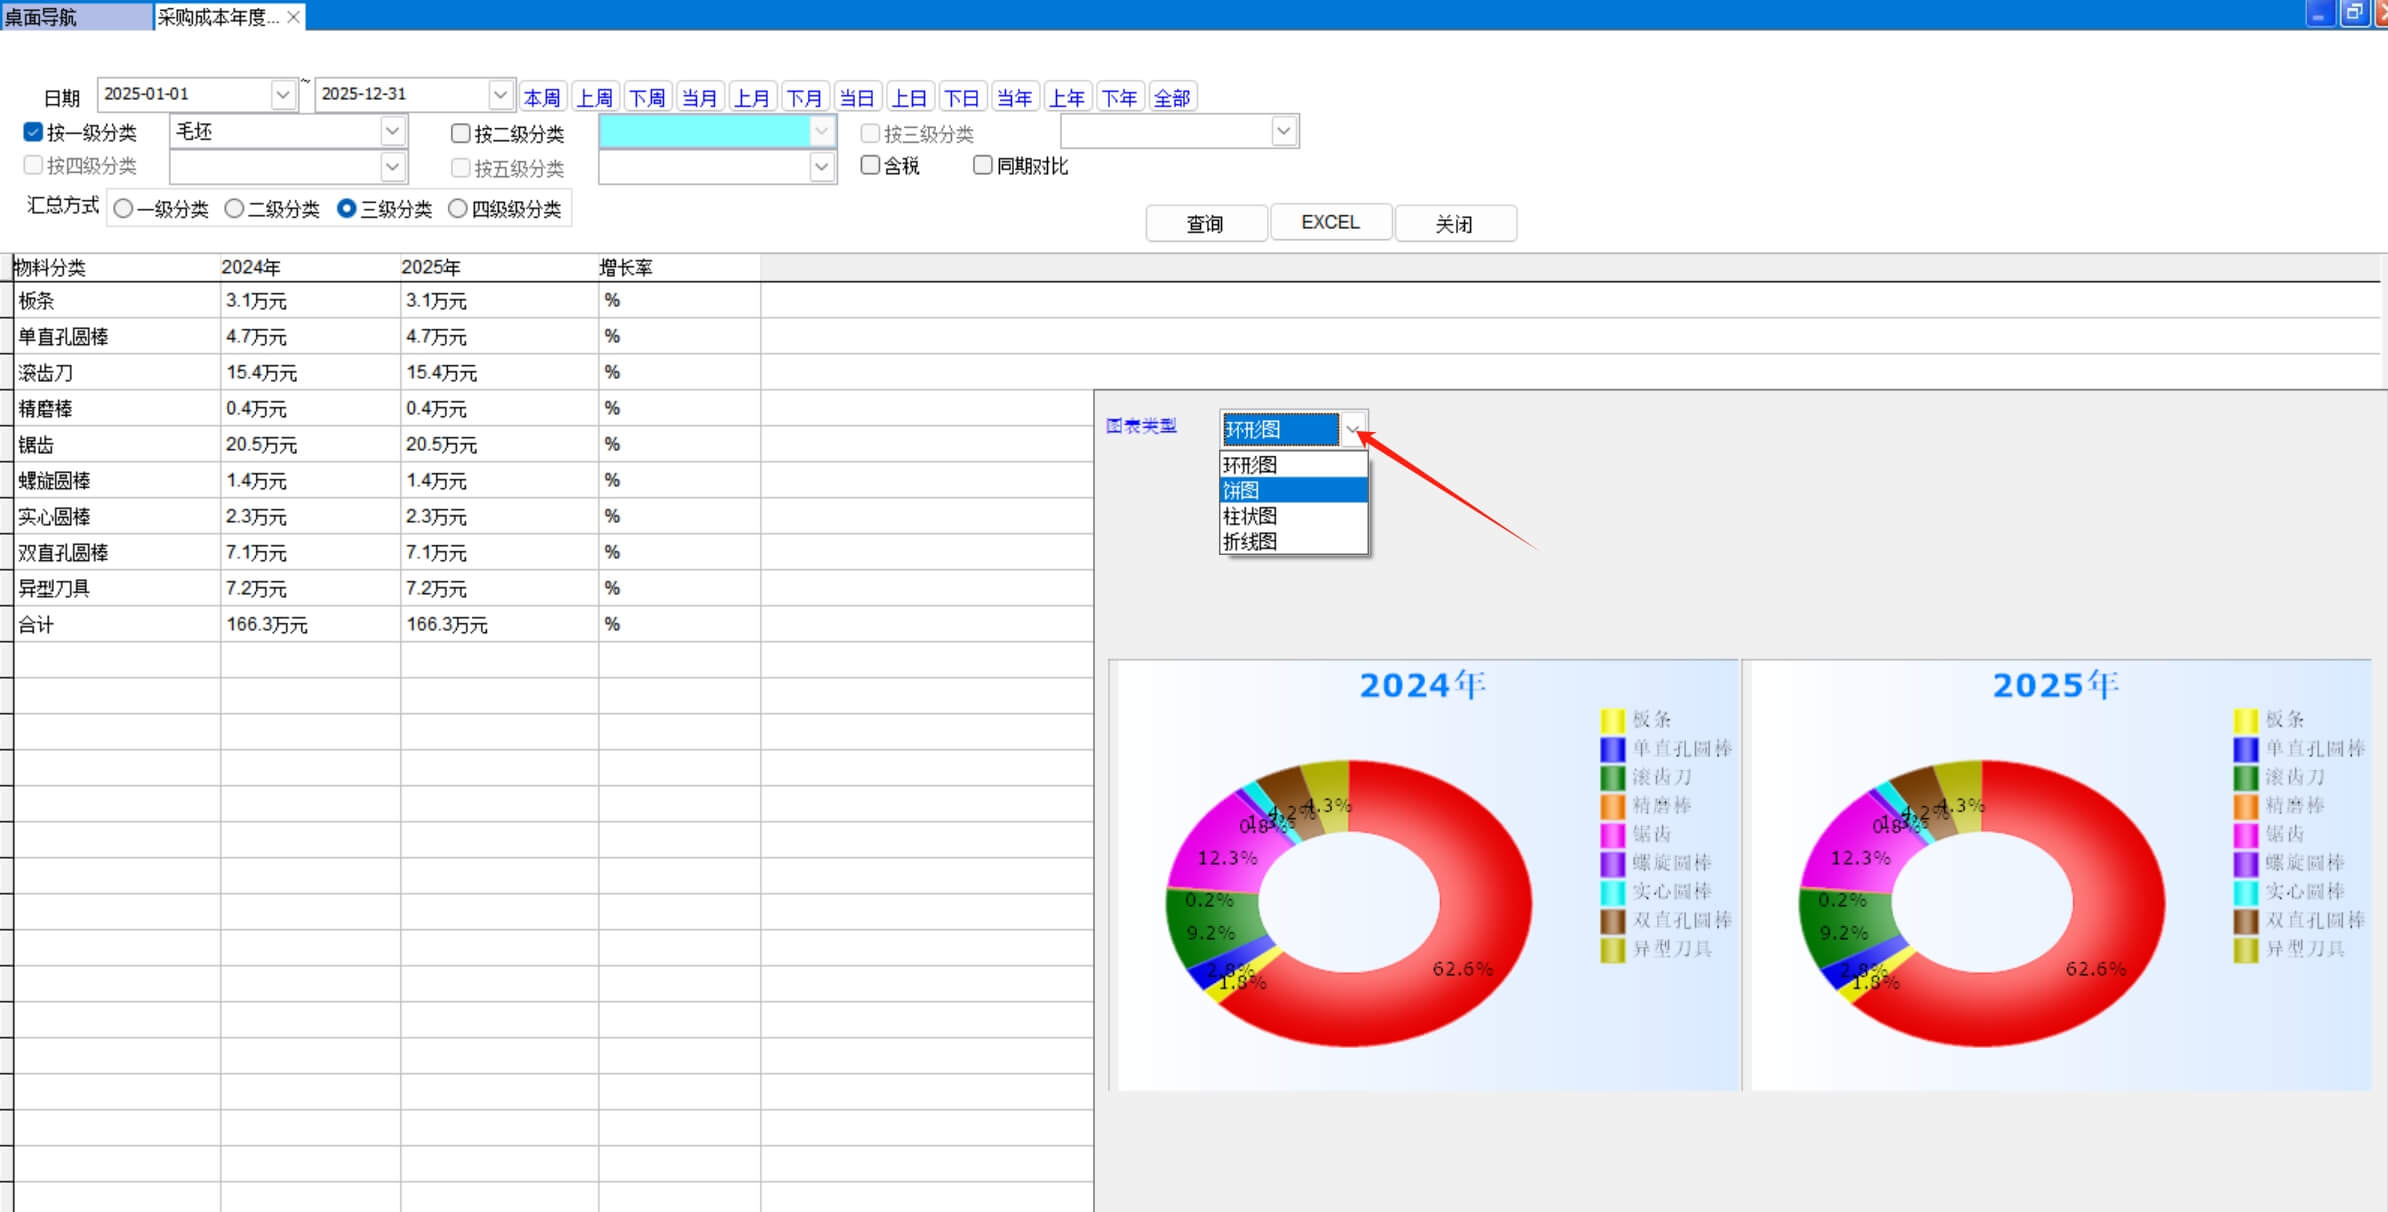Select 一级分类 summary radio button
The image size is (2388, 1212).
[124, 209]
